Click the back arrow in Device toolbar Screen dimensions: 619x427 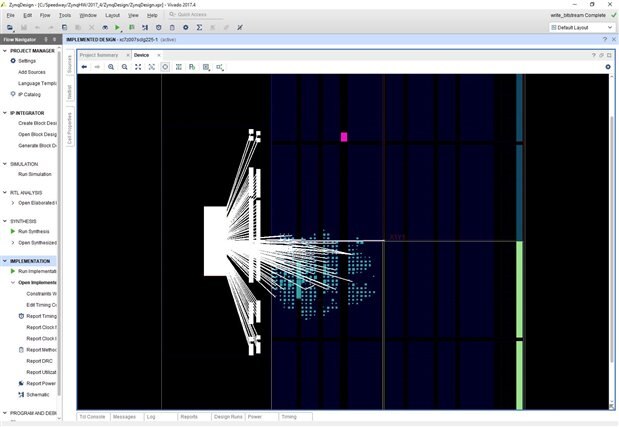(84, 67)
